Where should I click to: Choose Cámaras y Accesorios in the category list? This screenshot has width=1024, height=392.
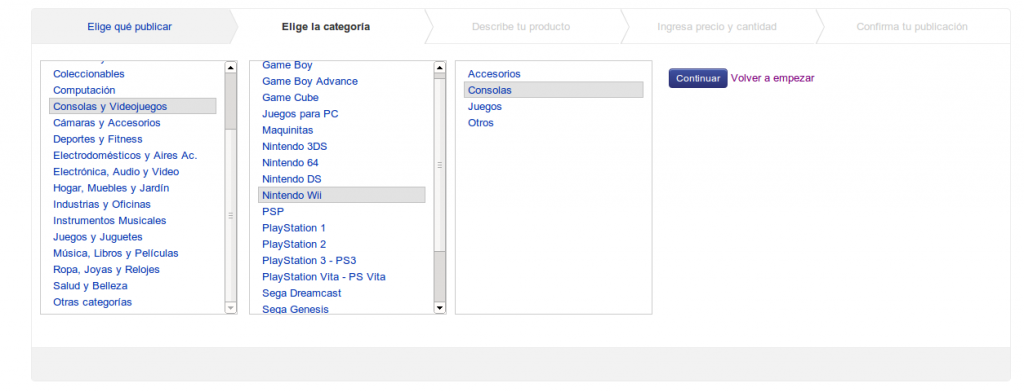[106, 123]
